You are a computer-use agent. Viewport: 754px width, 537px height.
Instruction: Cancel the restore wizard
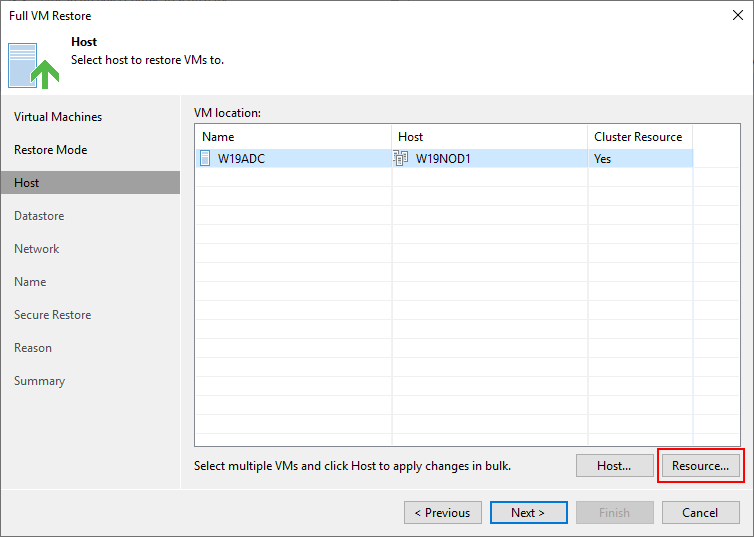click(x=700, y=512)
